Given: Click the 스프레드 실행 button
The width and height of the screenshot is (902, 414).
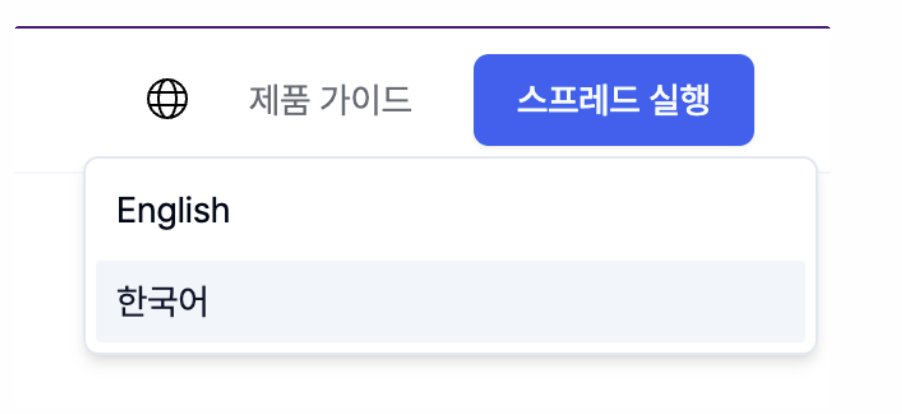Looking at the screenshot, I should click(614, 100).
